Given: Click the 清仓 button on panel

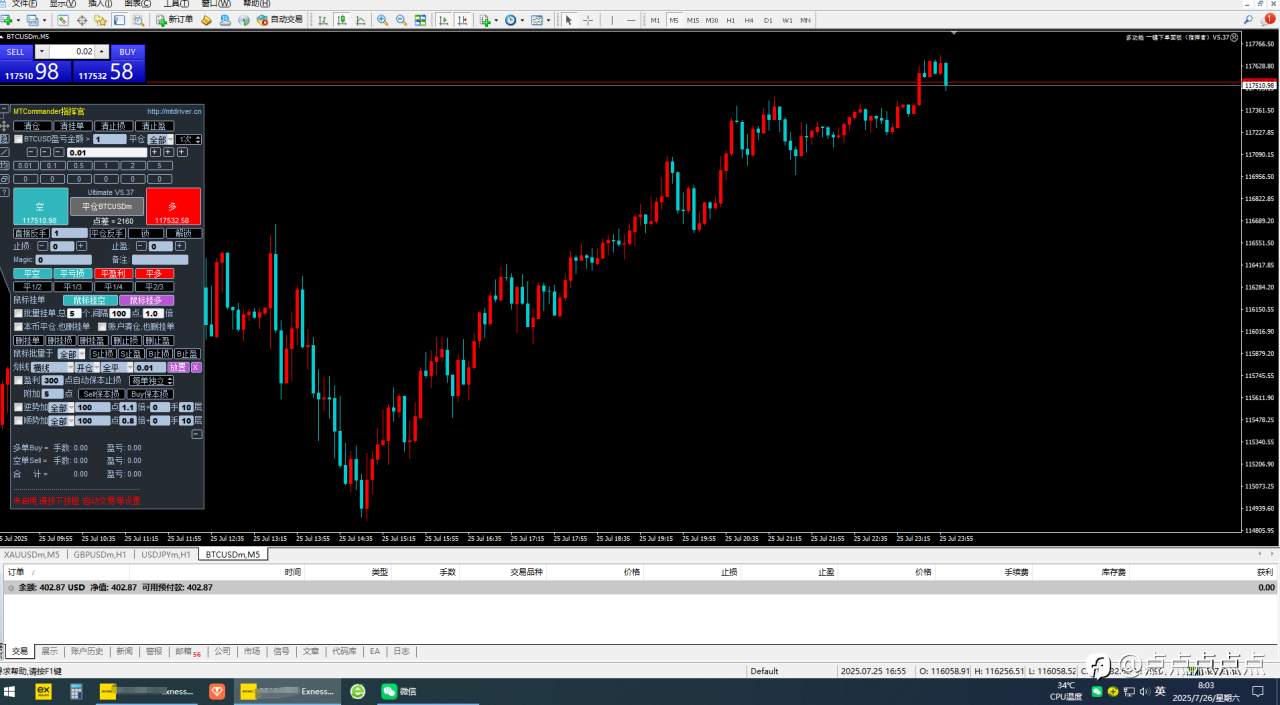Looking at the screenshot, I should [x=32, y=126].
